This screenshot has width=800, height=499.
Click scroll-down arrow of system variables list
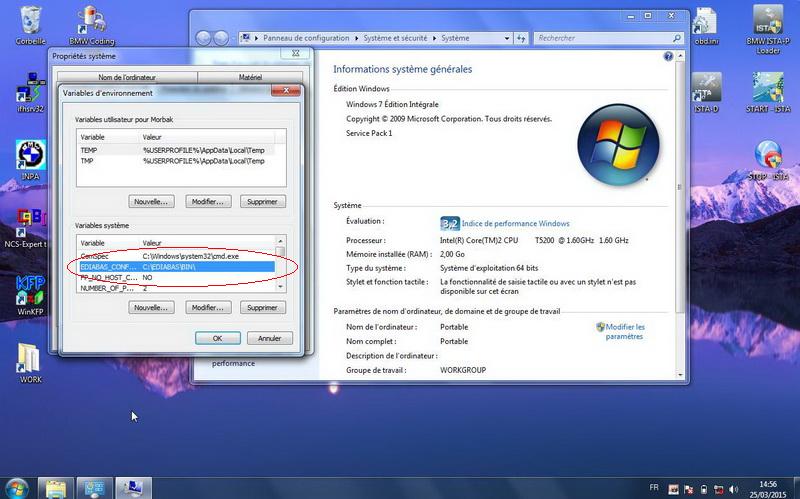[x=280, y=287]
